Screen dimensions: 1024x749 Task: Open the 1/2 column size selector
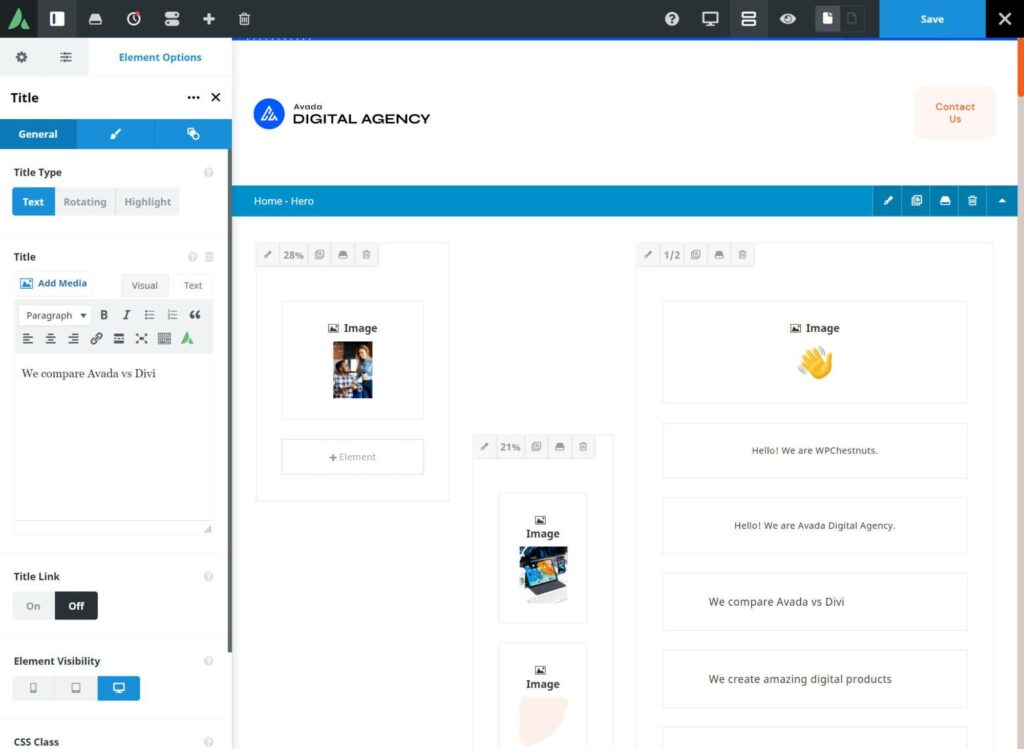point(672,255)
